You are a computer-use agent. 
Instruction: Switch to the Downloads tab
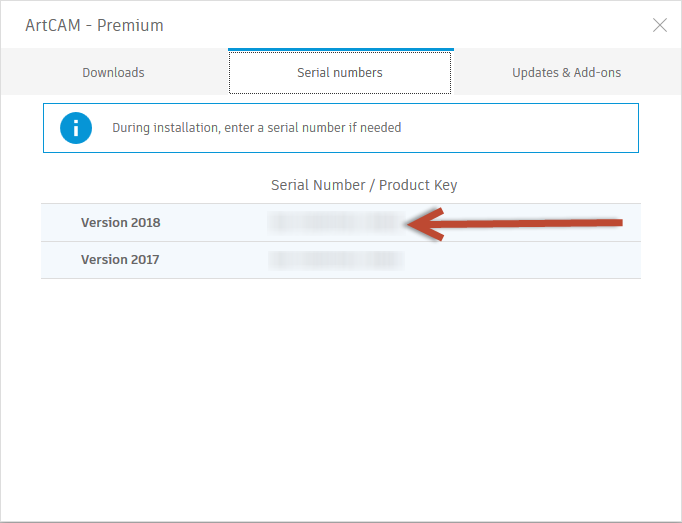[114, 72]
